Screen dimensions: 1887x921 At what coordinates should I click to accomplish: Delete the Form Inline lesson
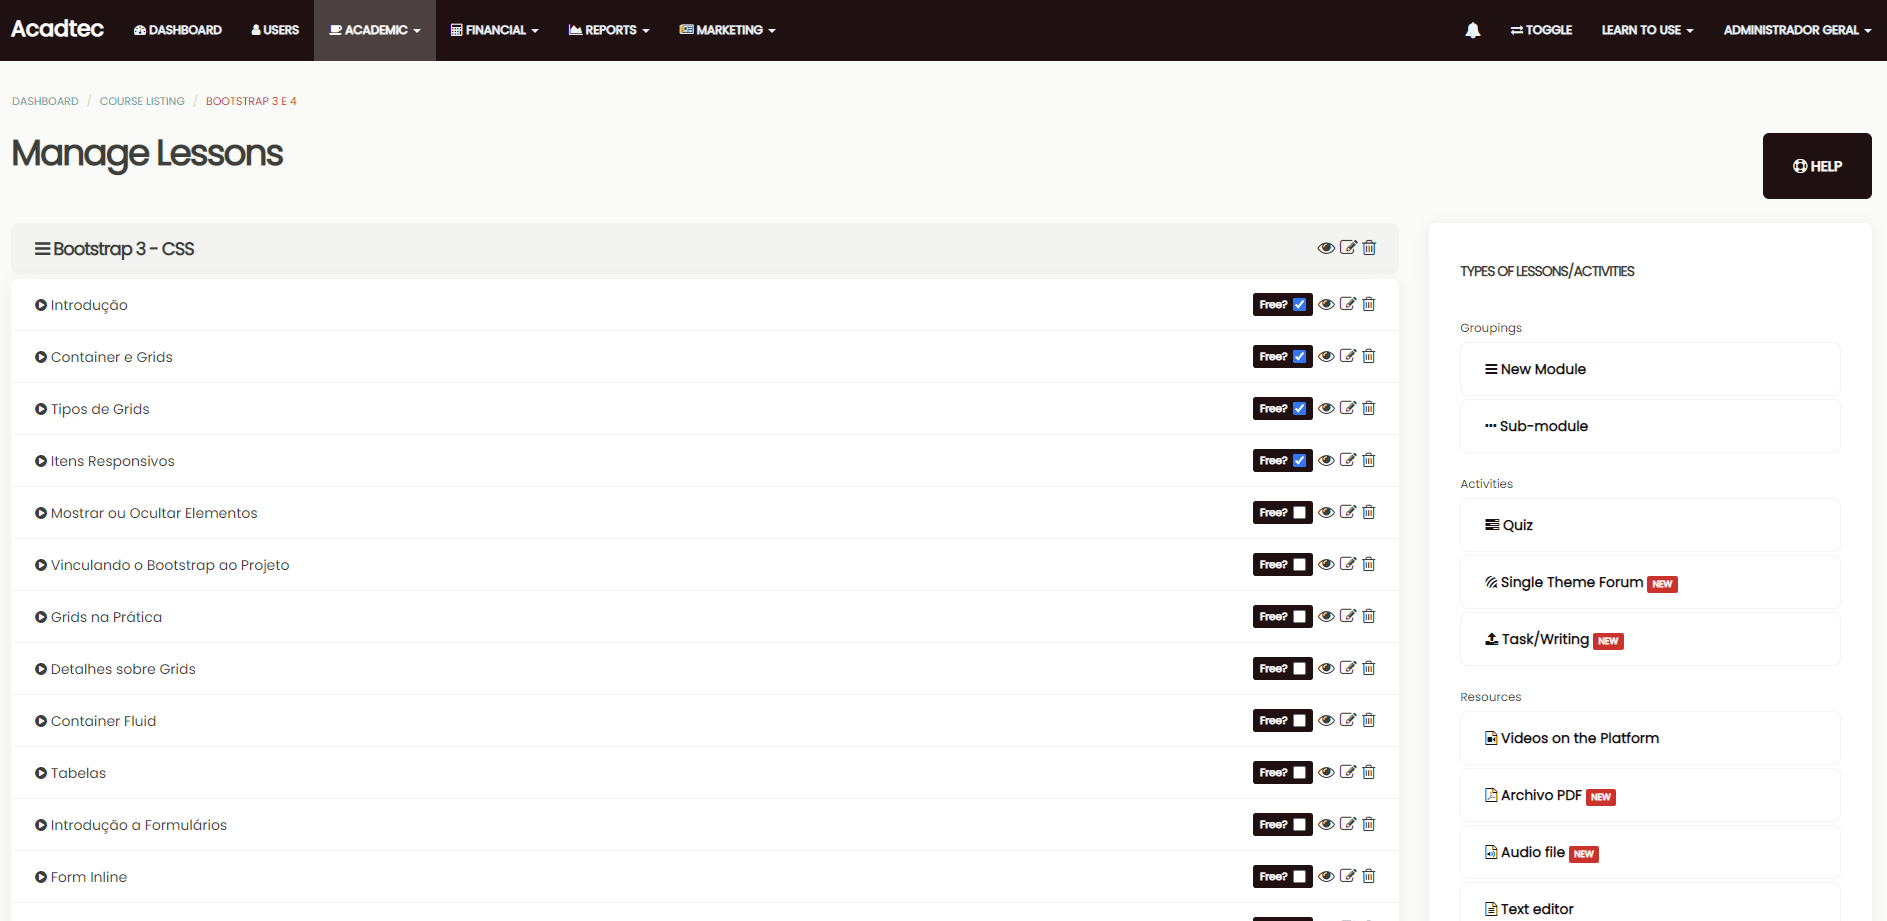pos(1369,876)
